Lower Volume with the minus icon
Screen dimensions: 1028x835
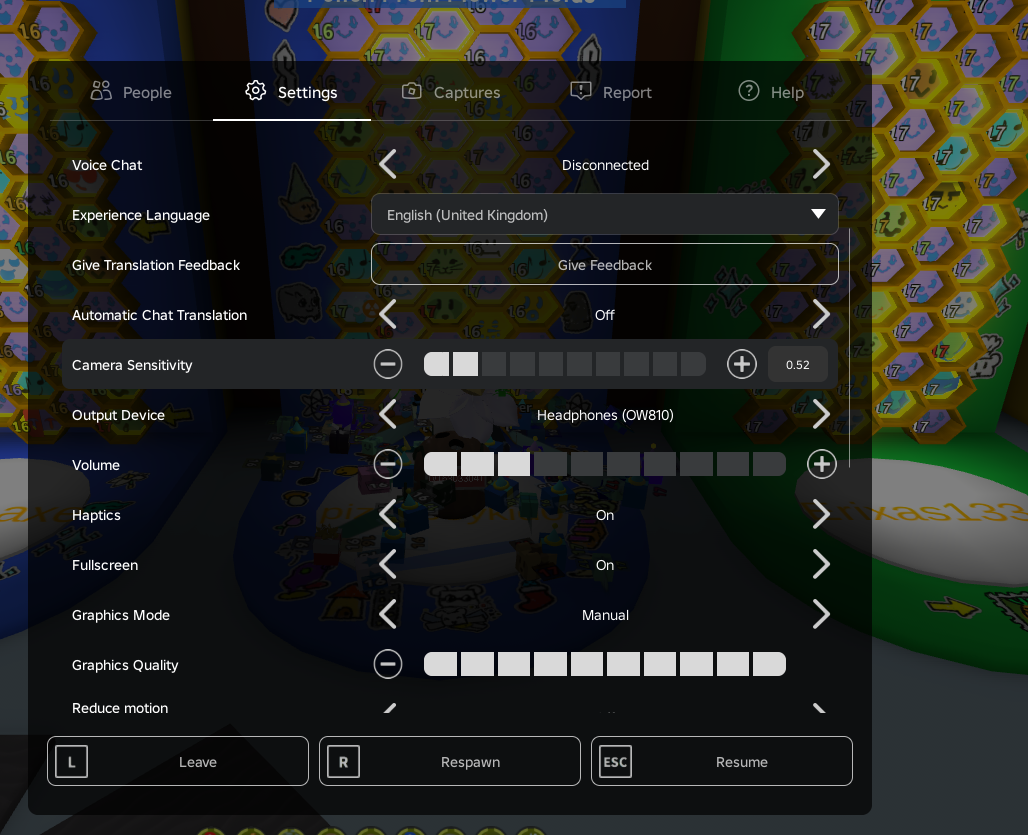(x=388, y=464)
